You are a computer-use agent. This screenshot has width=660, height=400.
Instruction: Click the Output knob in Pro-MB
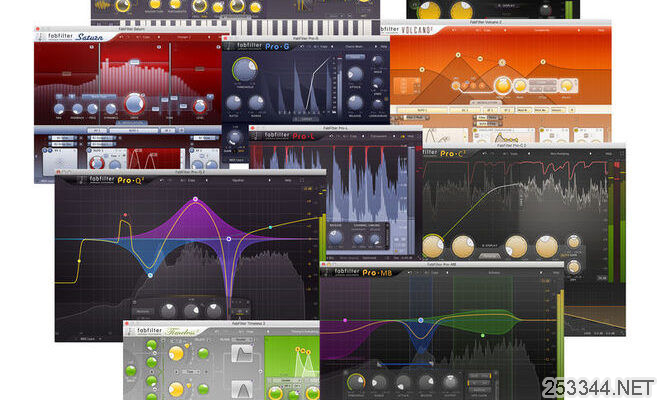pyautogui.click(x=450, y=382)
